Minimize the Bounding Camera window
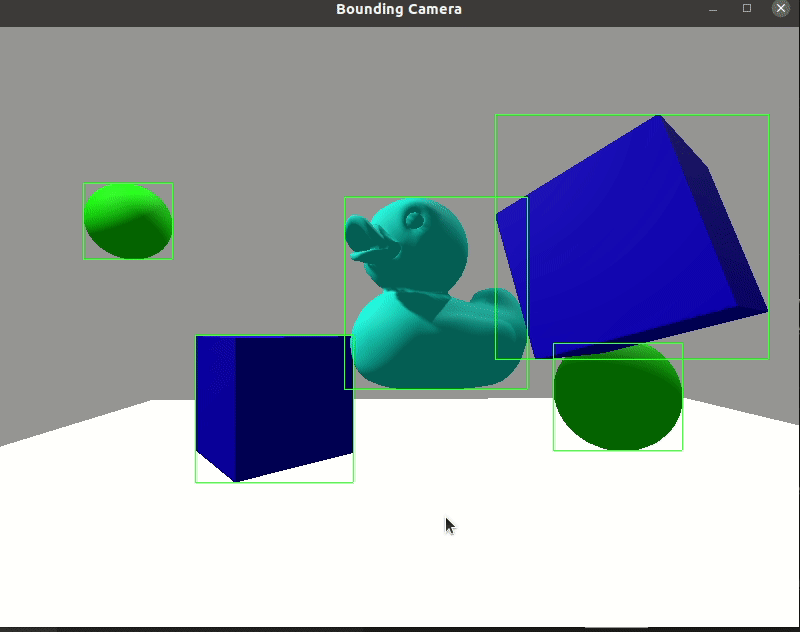Screen dimensions: 800x632 tap(713, 9)
